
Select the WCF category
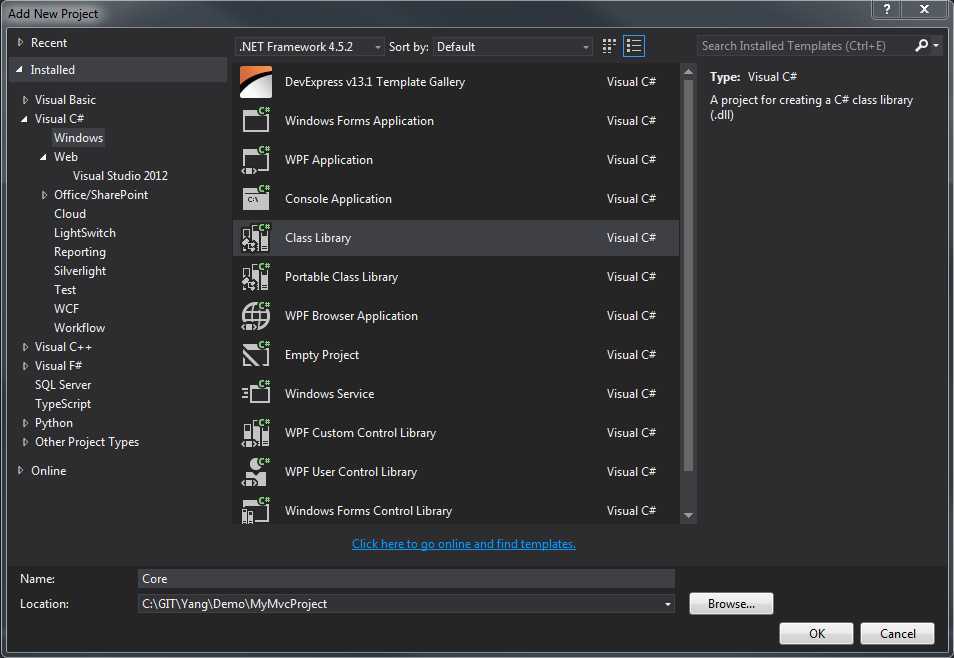[66, 309]
